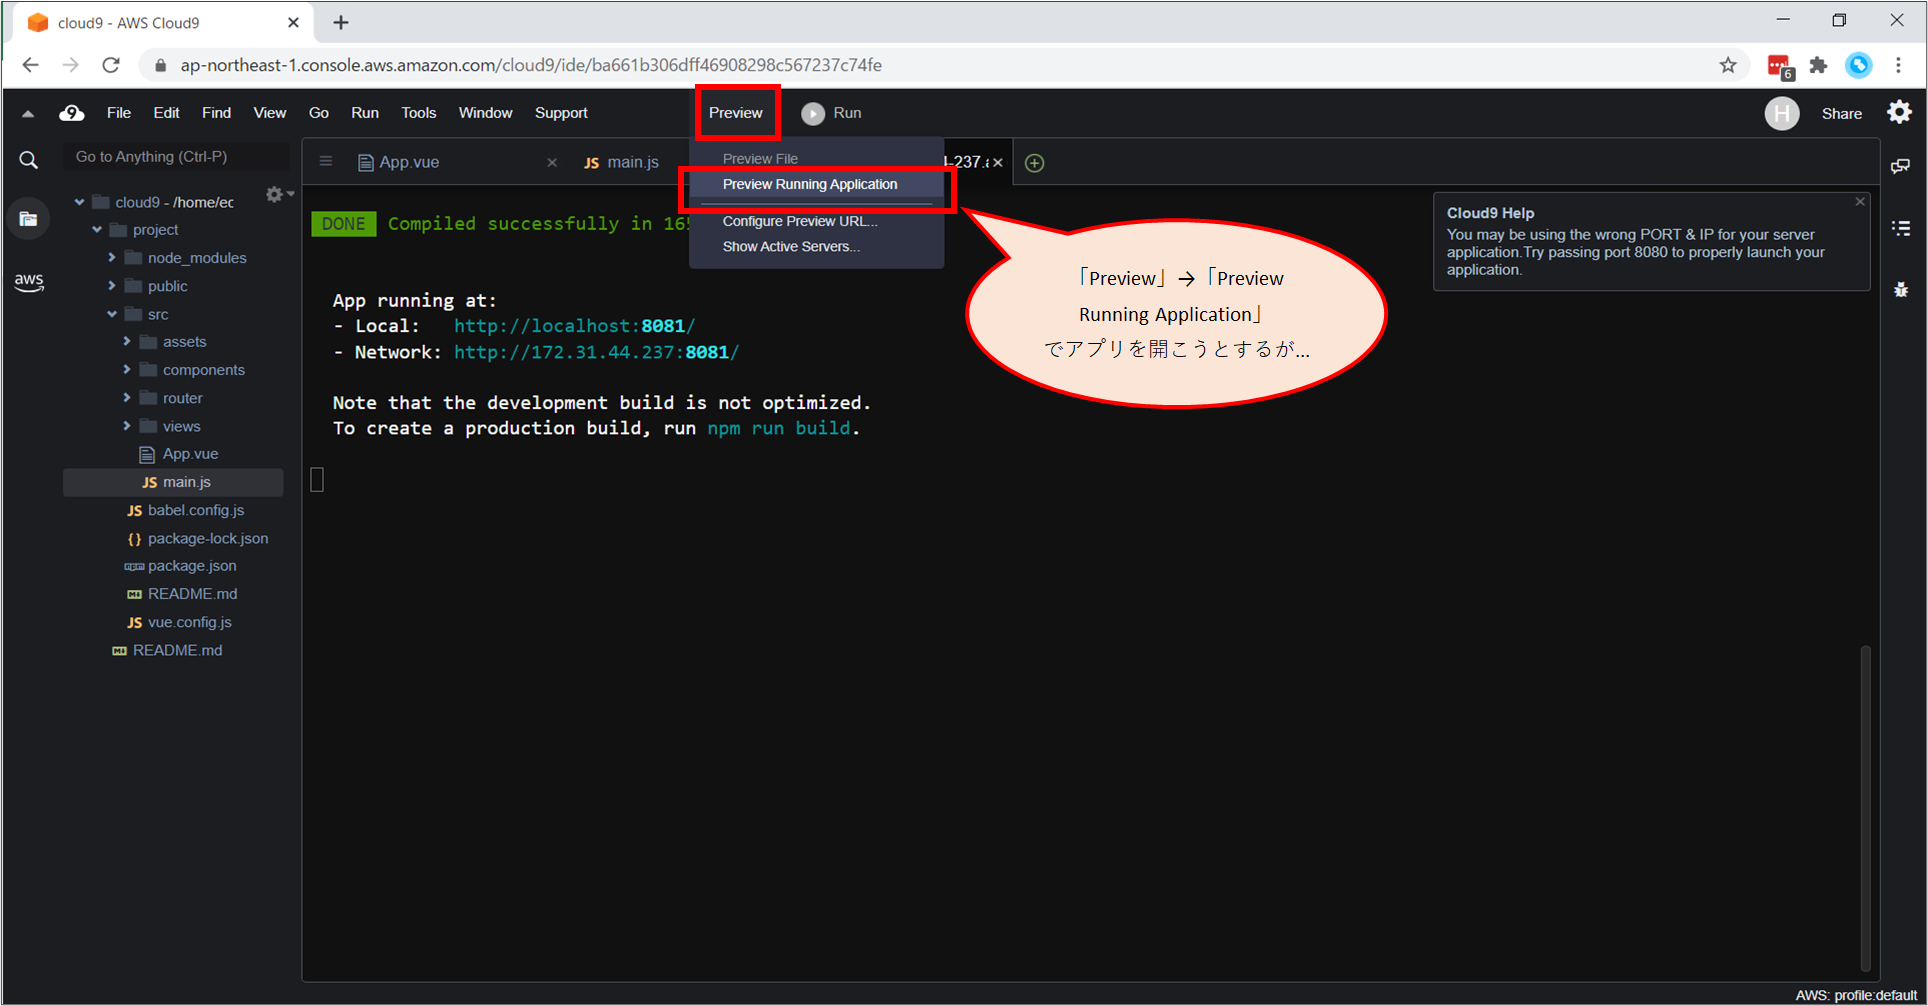This screenshot has width=1928, height=1006.
Task: Click the Share button
Action: 1841,114
